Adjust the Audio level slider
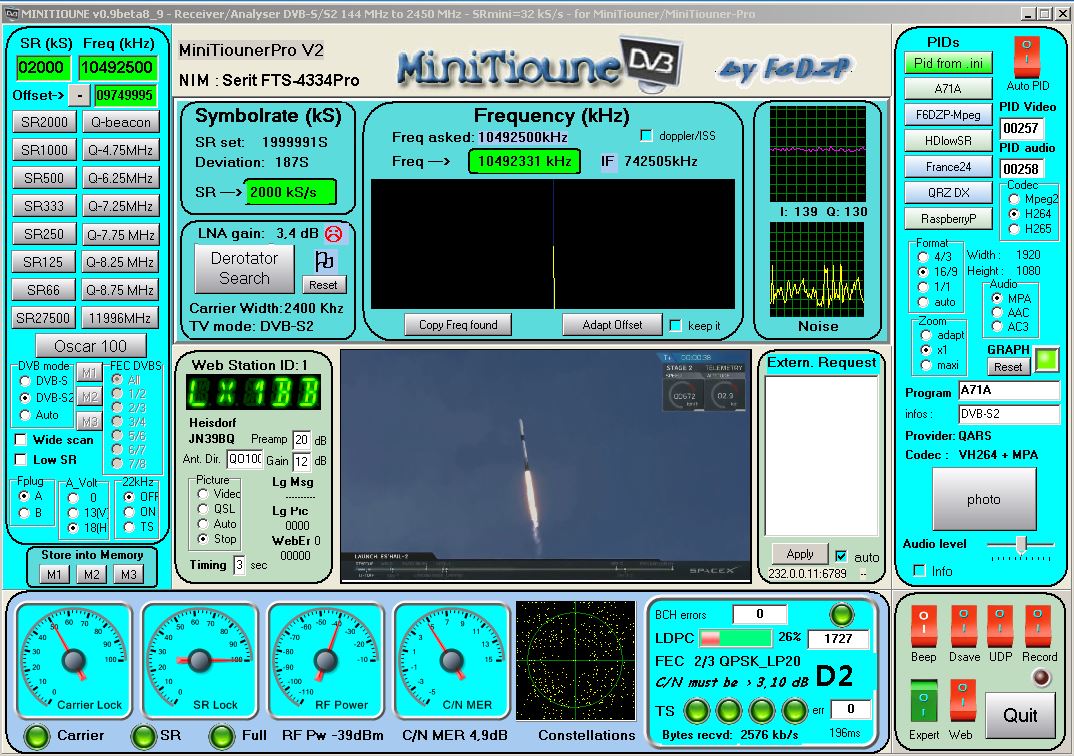The image size is (1074, 756). (1021, 544)
